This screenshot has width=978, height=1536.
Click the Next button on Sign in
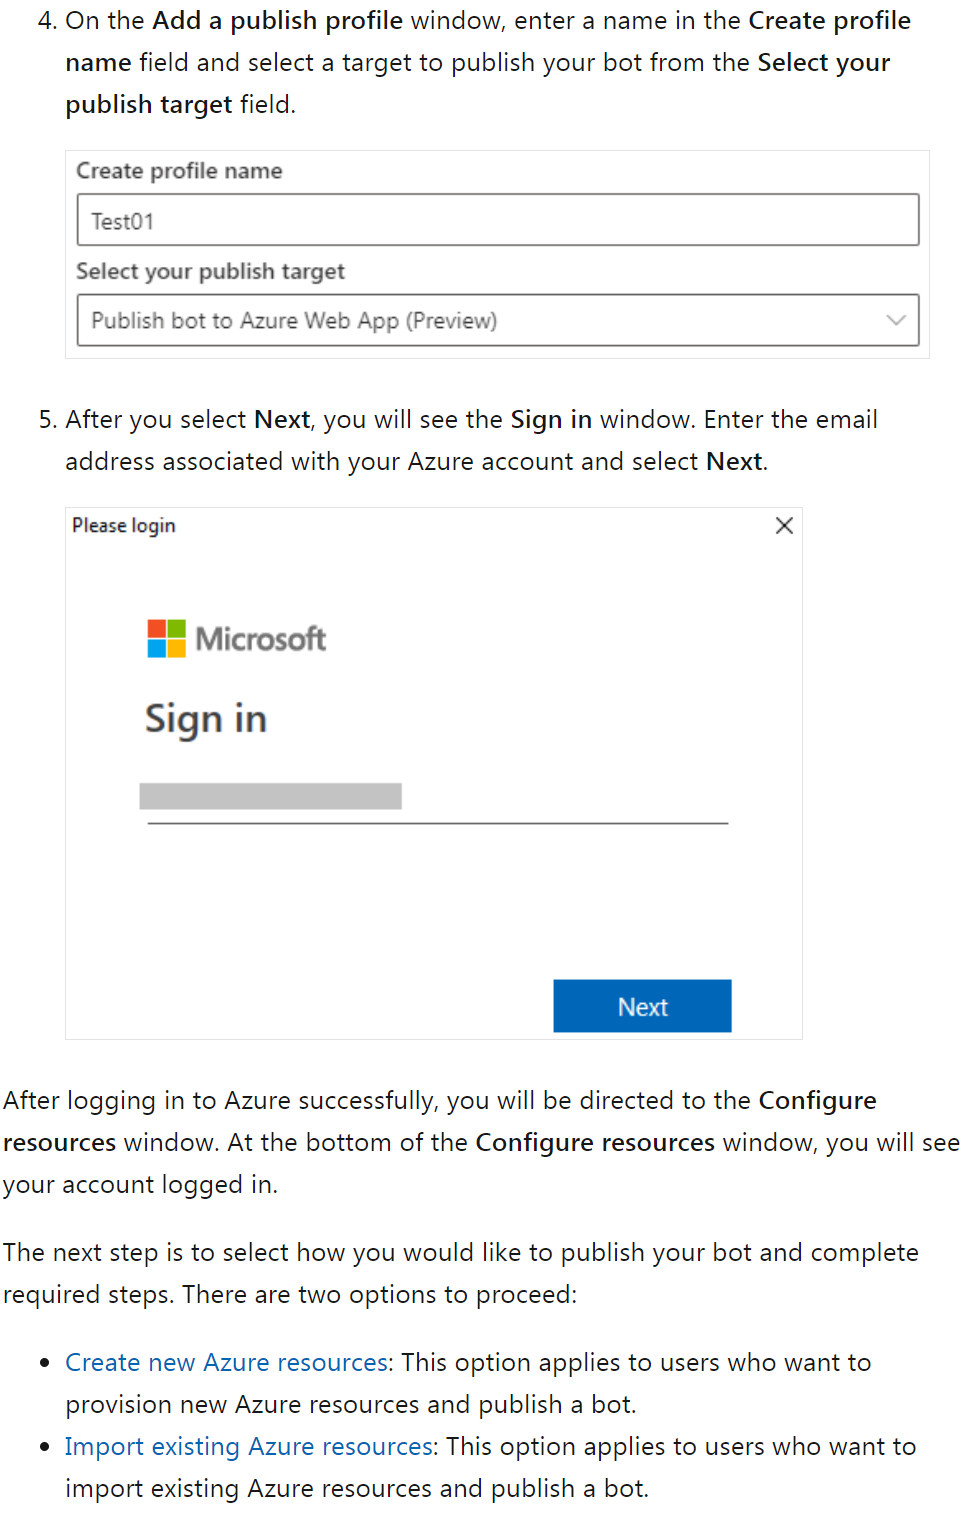click(x=642, y=1006)
